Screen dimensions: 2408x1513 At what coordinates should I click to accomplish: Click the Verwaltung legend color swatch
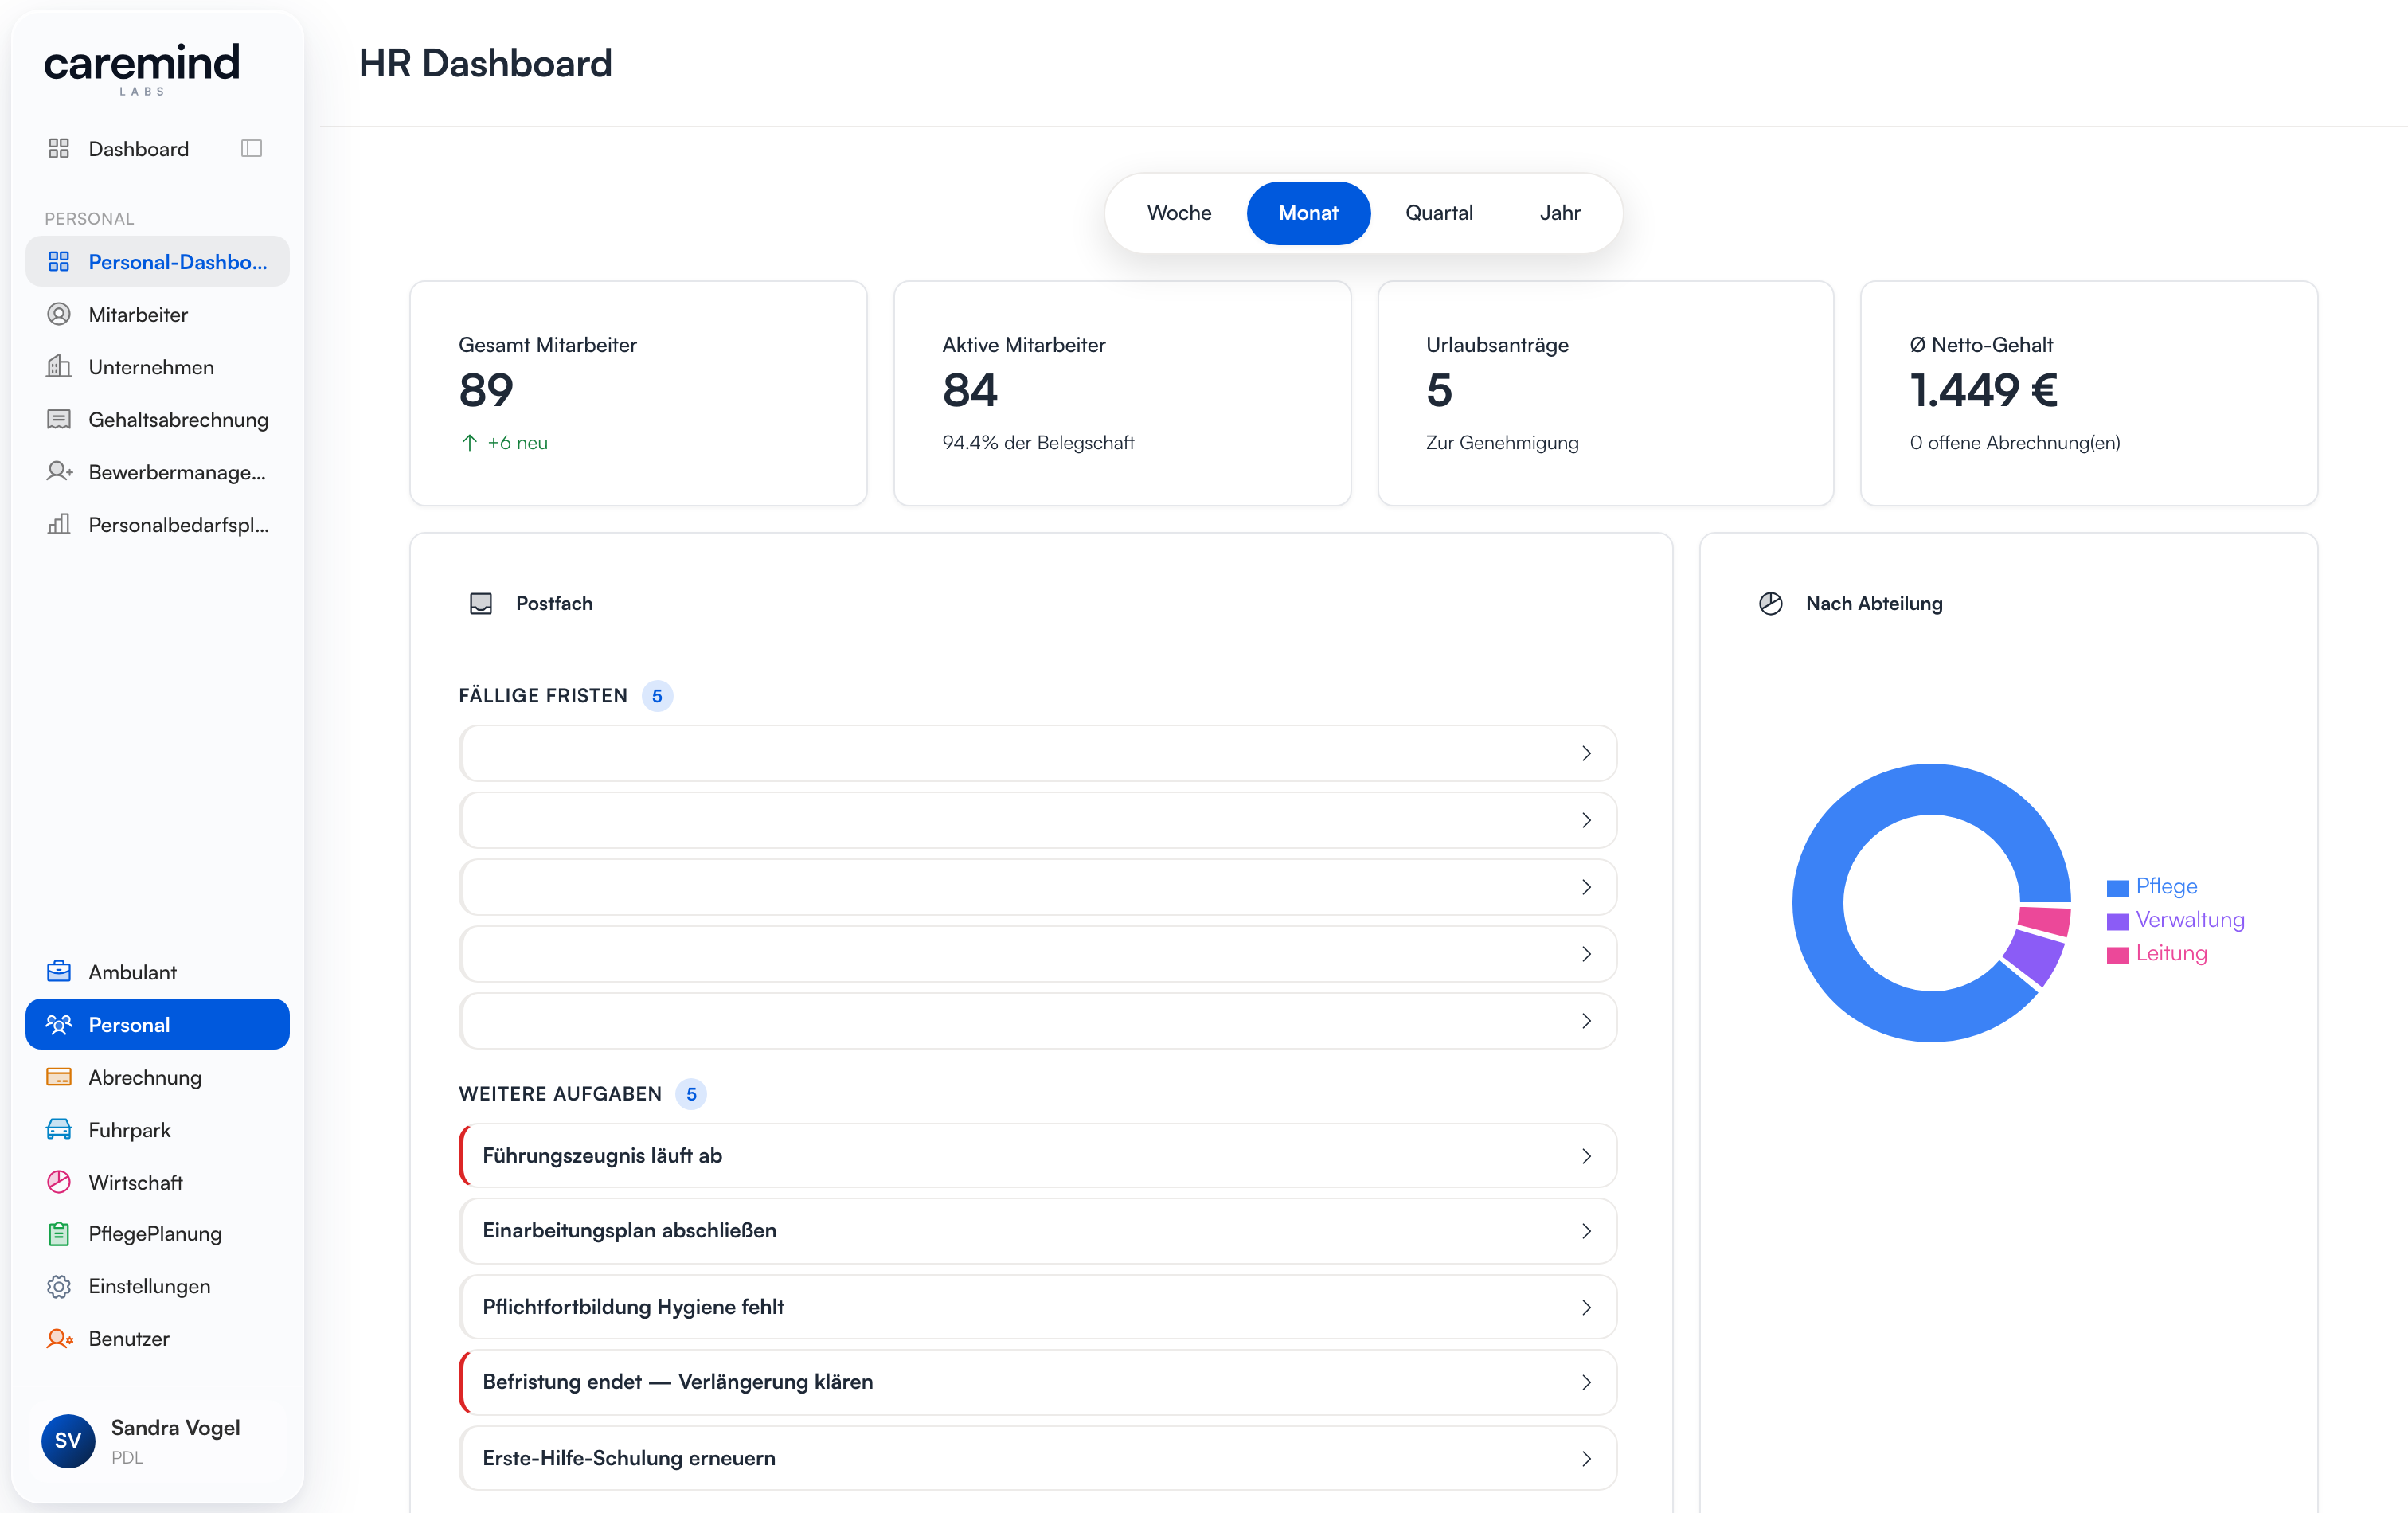click(x=2117, y=921)
